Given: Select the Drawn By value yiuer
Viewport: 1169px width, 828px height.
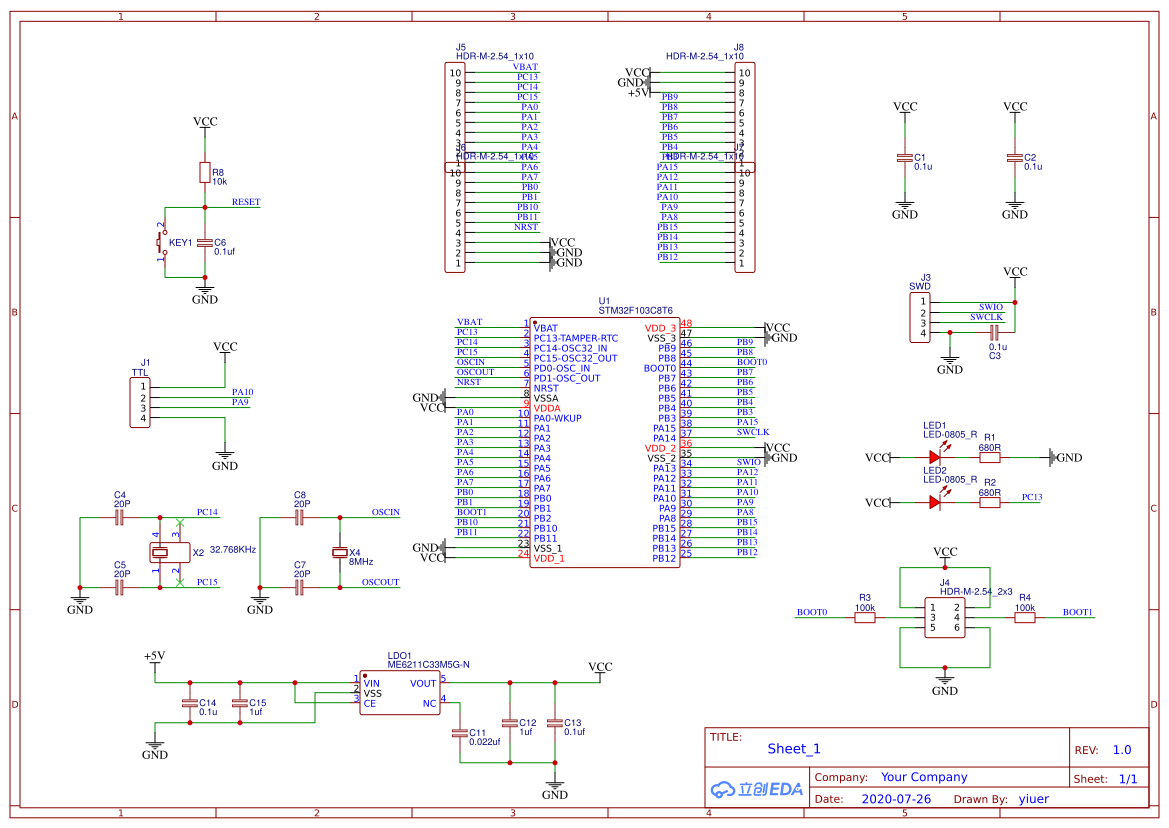Looking at the screenshot, I should 1035,799.
